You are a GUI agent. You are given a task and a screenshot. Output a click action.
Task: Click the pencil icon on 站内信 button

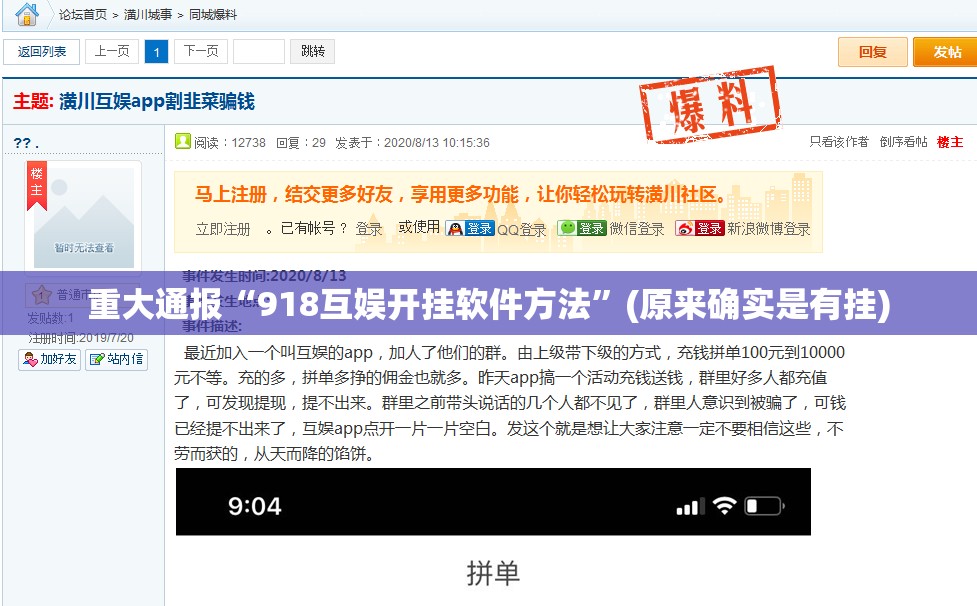pyautogui.click(x=97, y=358)
